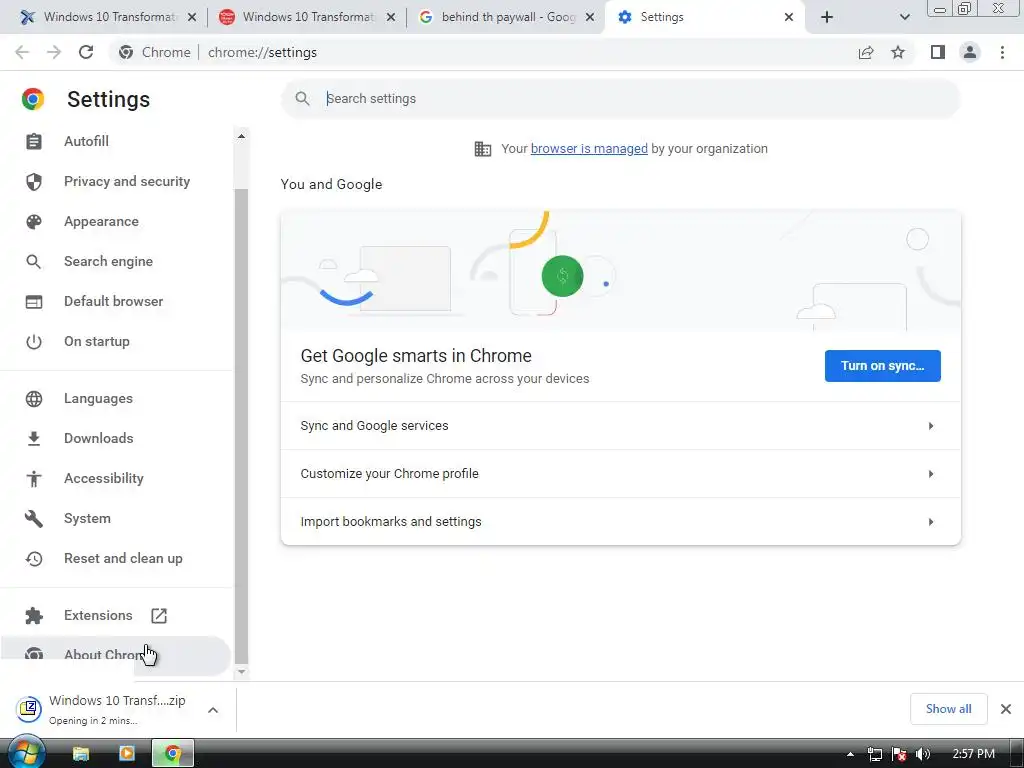Viewport: 1024px width, 768px height.
Task: Show hidden tray icons arrow
Action: 850,754
